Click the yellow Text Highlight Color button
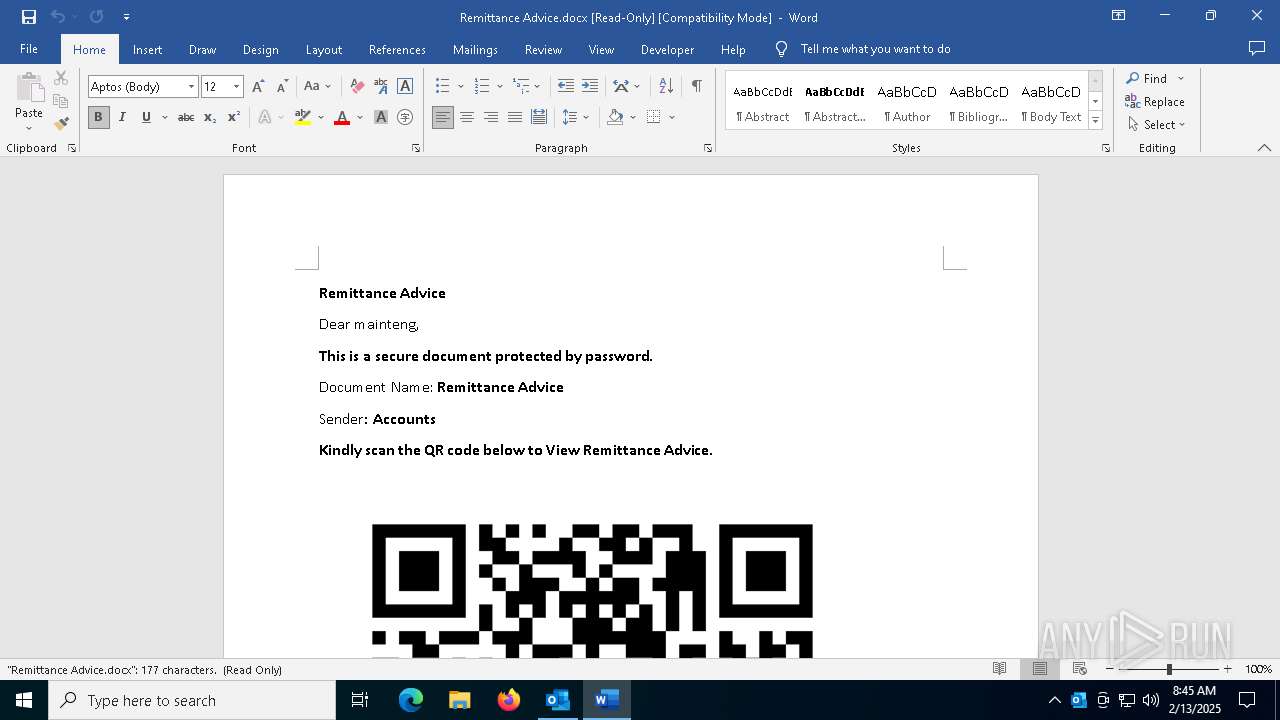 click(303, 117)
